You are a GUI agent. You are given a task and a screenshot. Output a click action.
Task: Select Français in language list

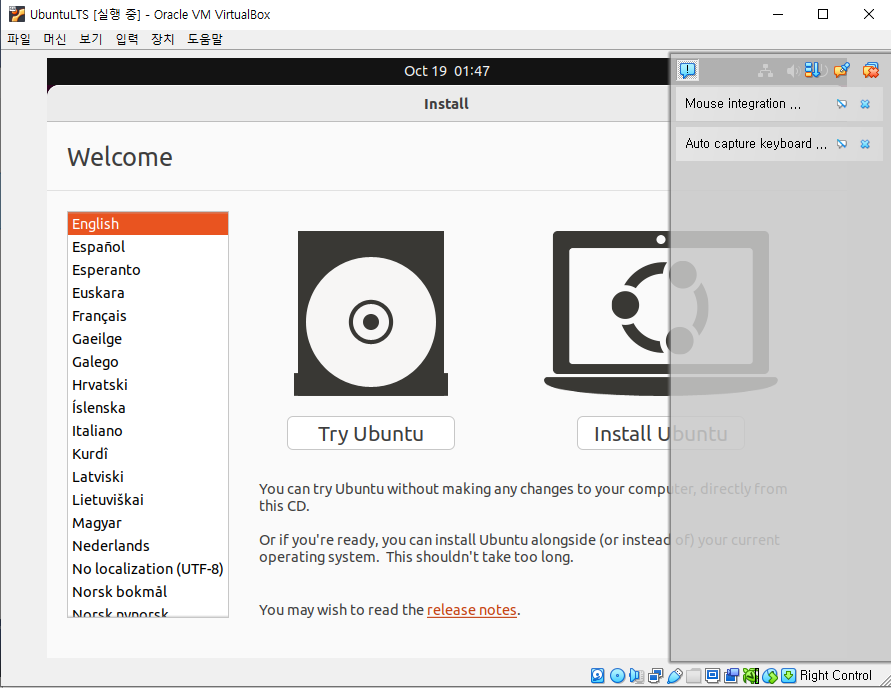pos(148,316)
